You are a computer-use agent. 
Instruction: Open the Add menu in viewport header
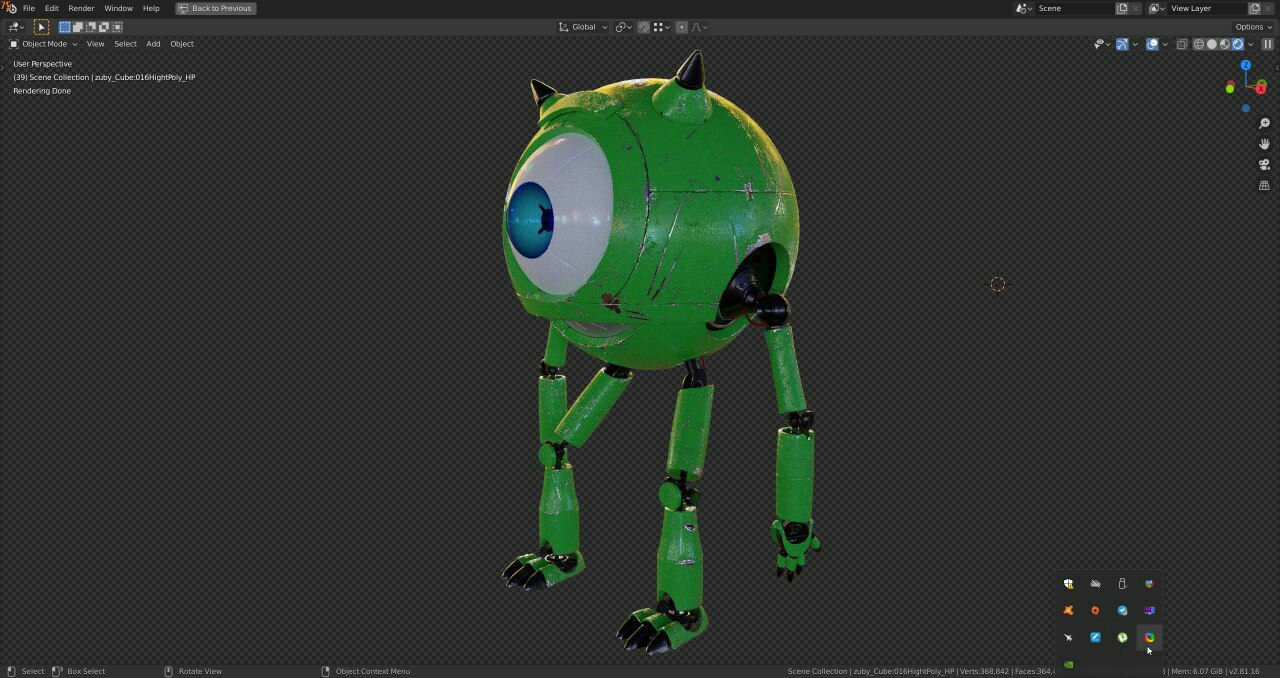153,44
